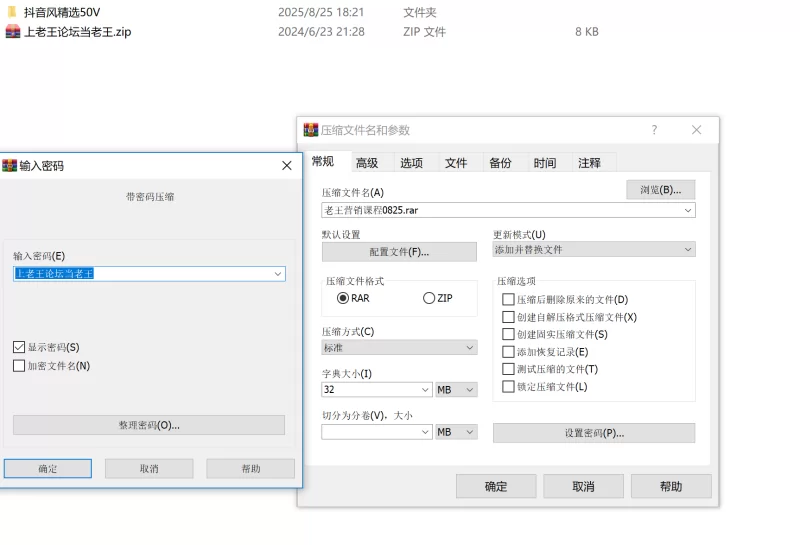Check 创建固实压缩文件(S)
Viewport: 800px width, 545px height.
508,334
